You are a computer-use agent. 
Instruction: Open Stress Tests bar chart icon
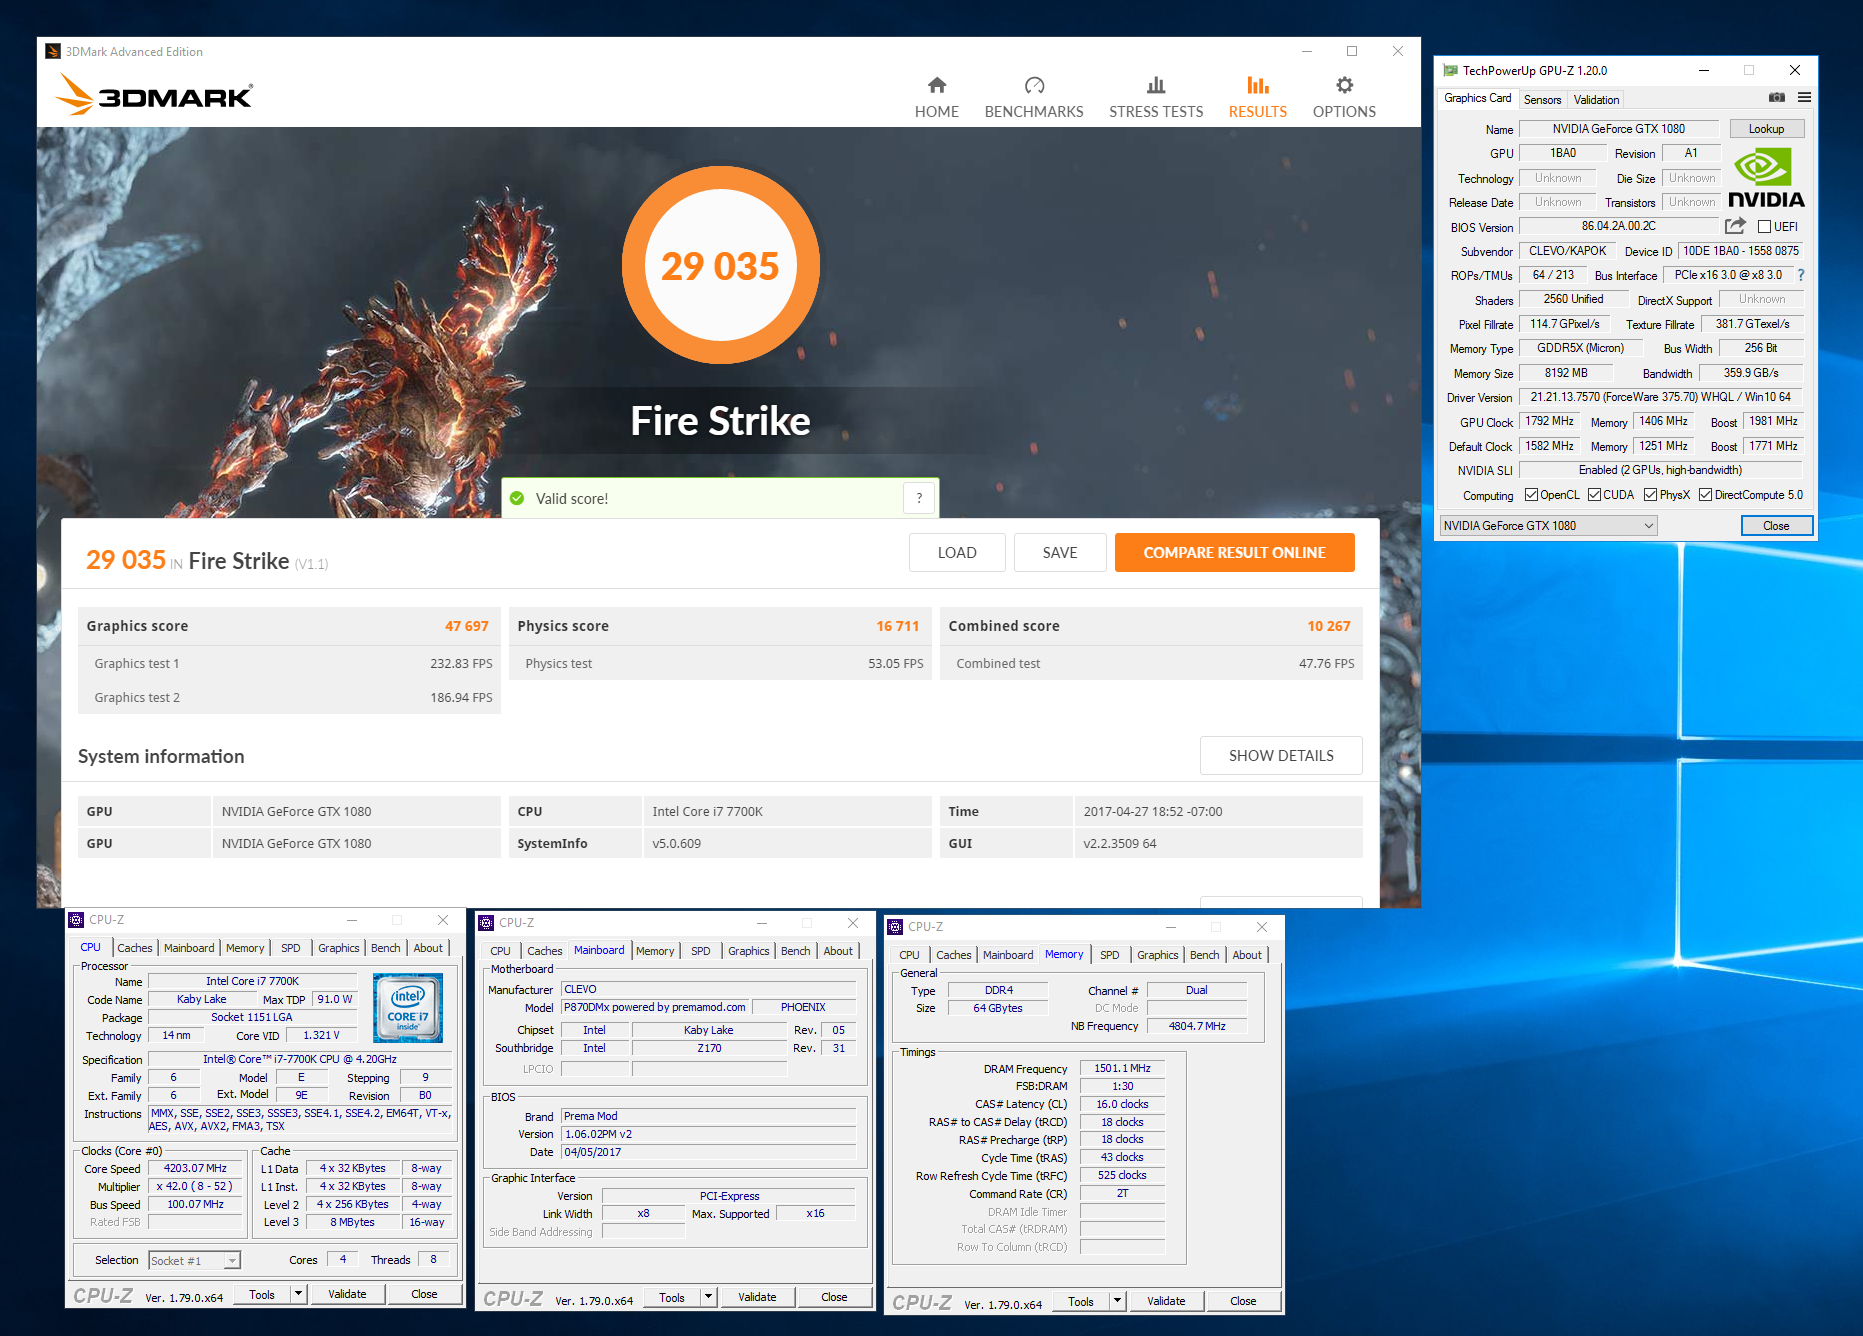(x=1156, y=85)
